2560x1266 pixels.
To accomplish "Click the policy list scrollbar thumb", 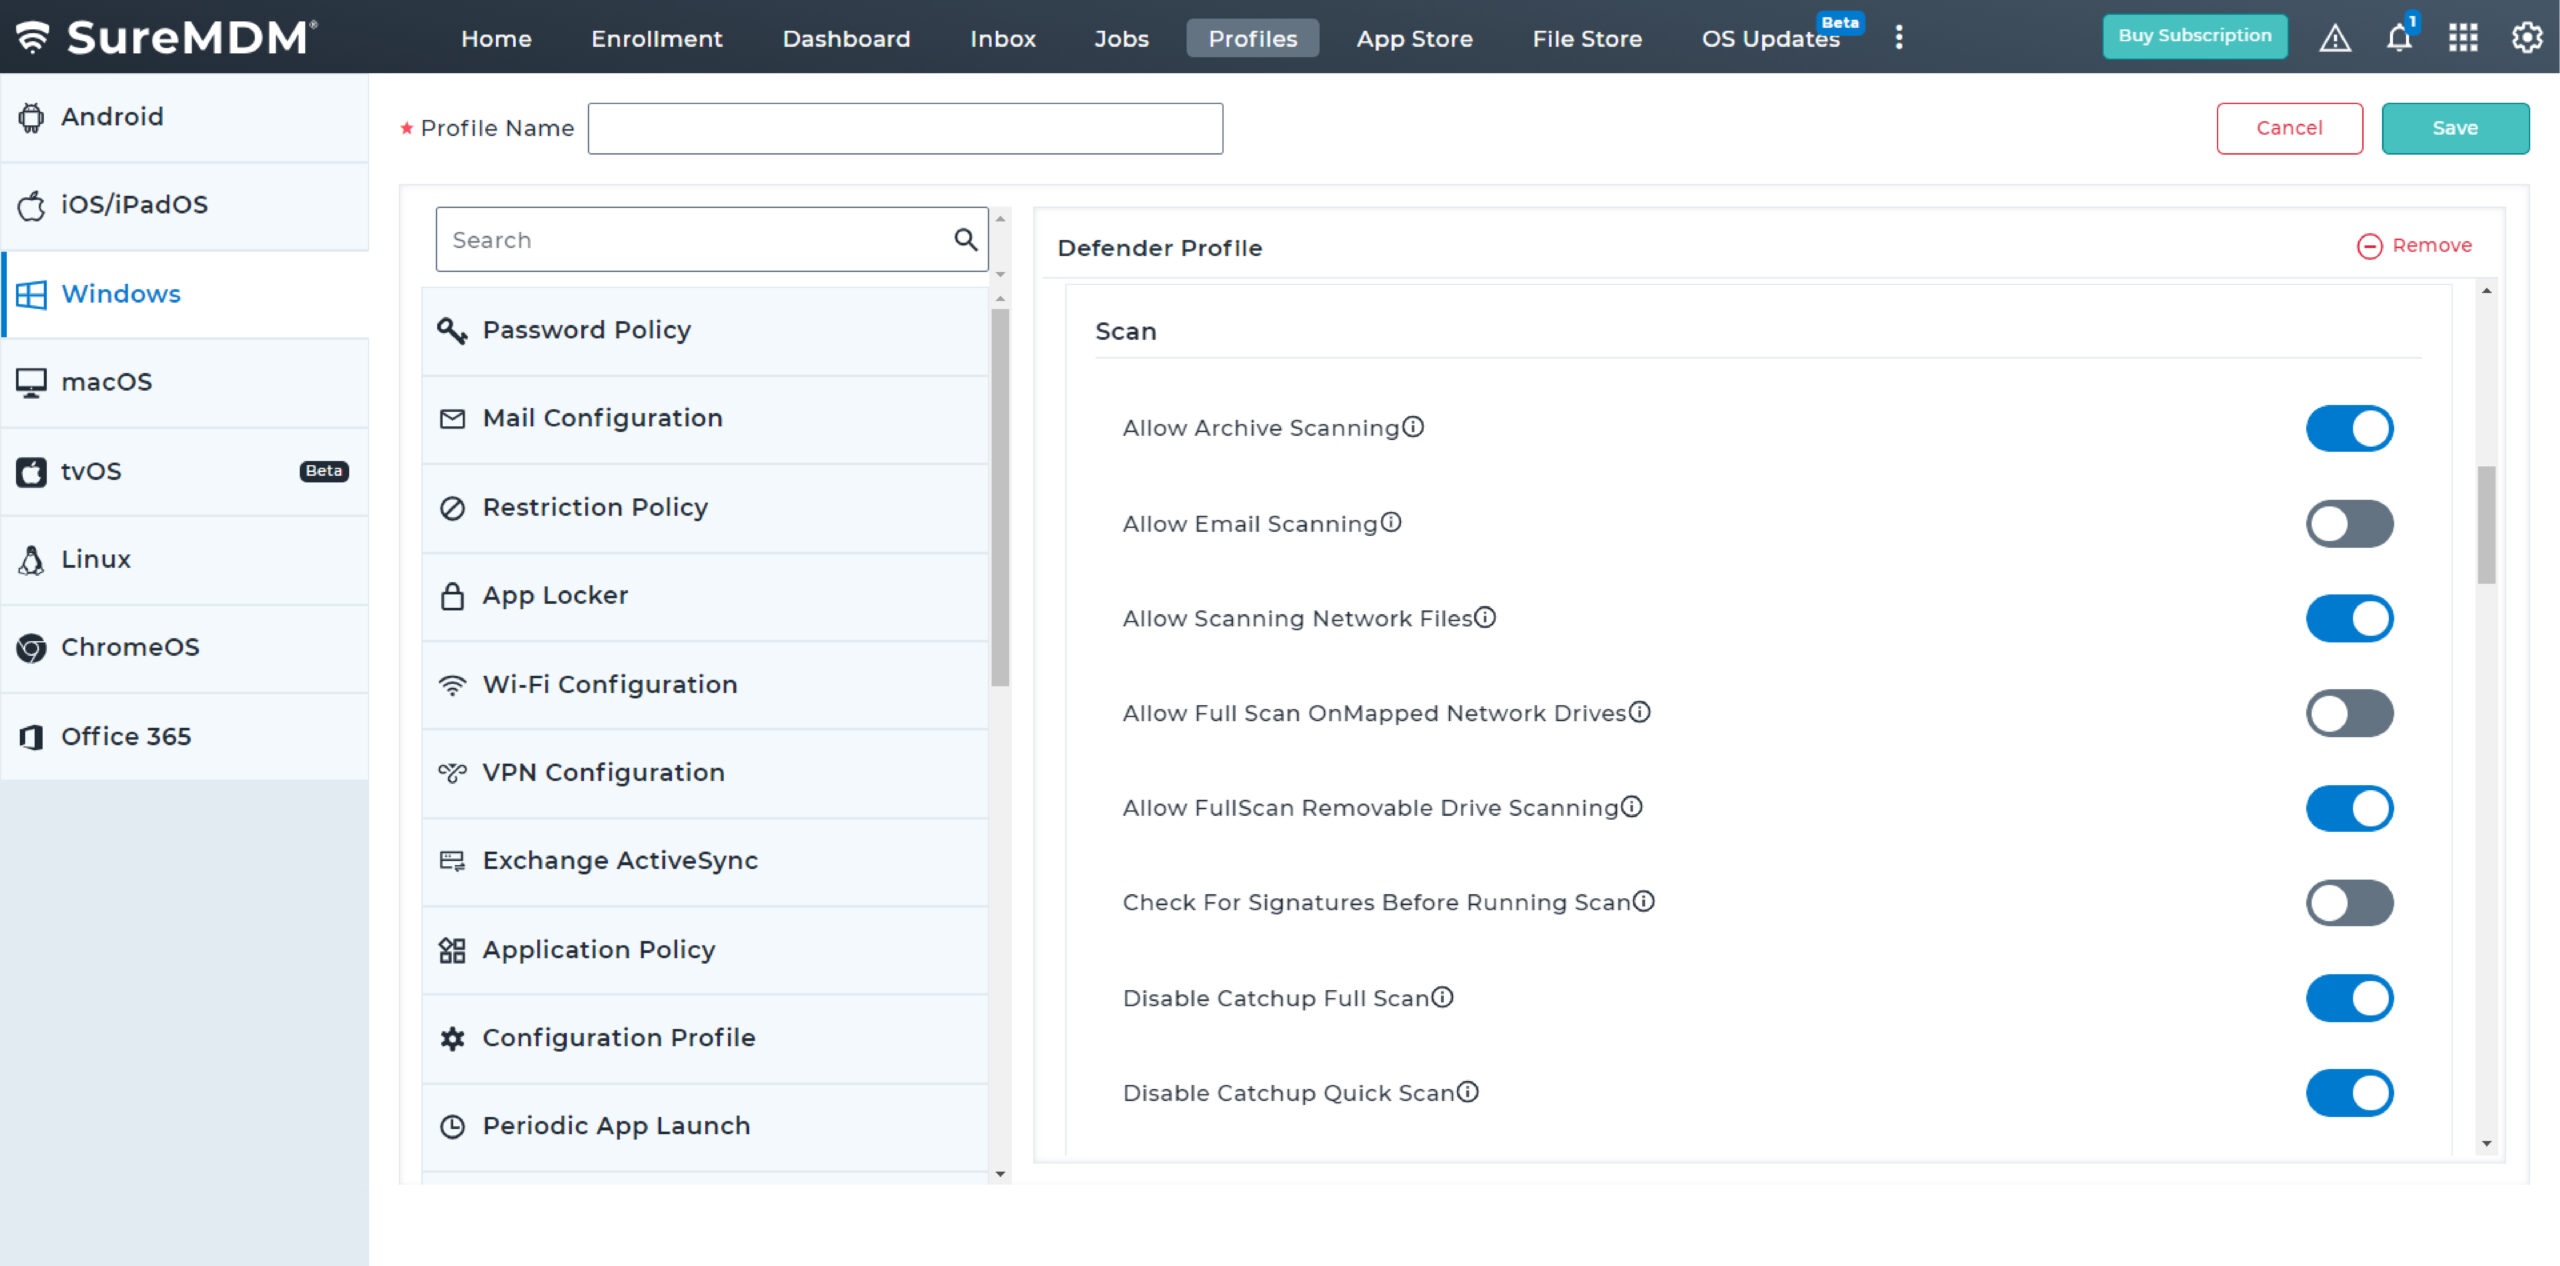I will coord(1000,497).
